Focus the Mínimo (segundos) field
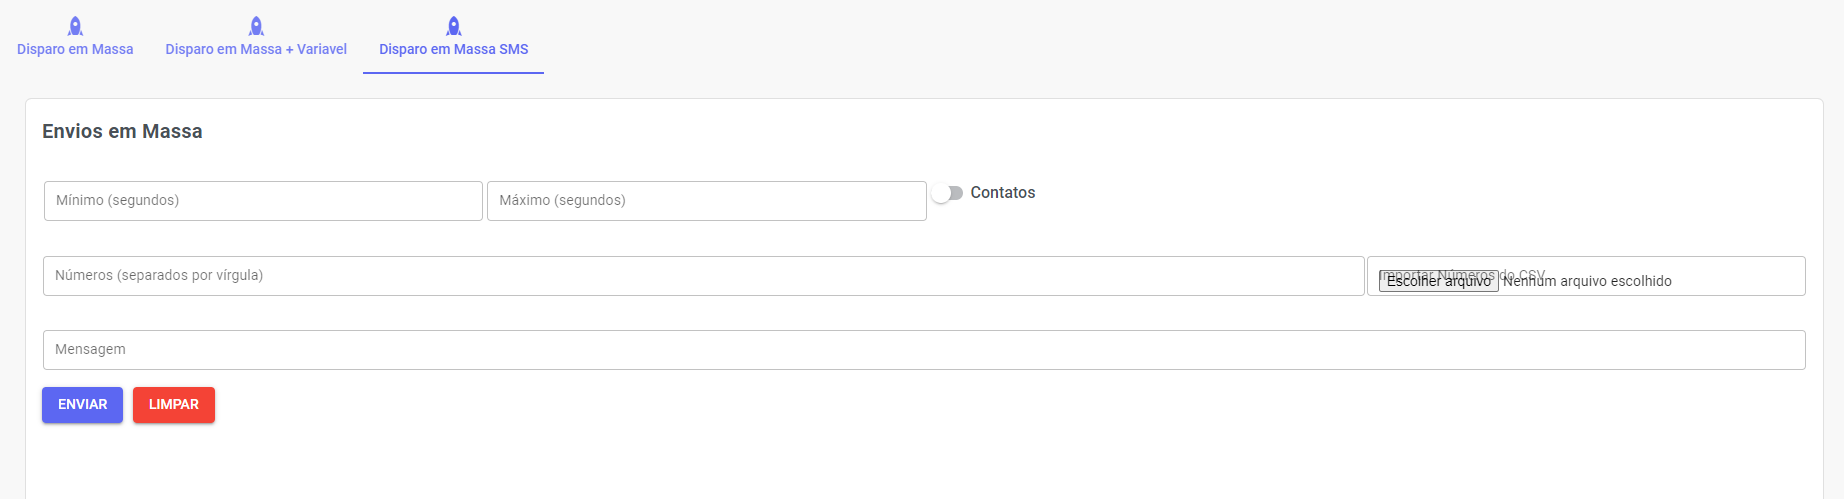 pyautogui.click(x=263, y=201)
